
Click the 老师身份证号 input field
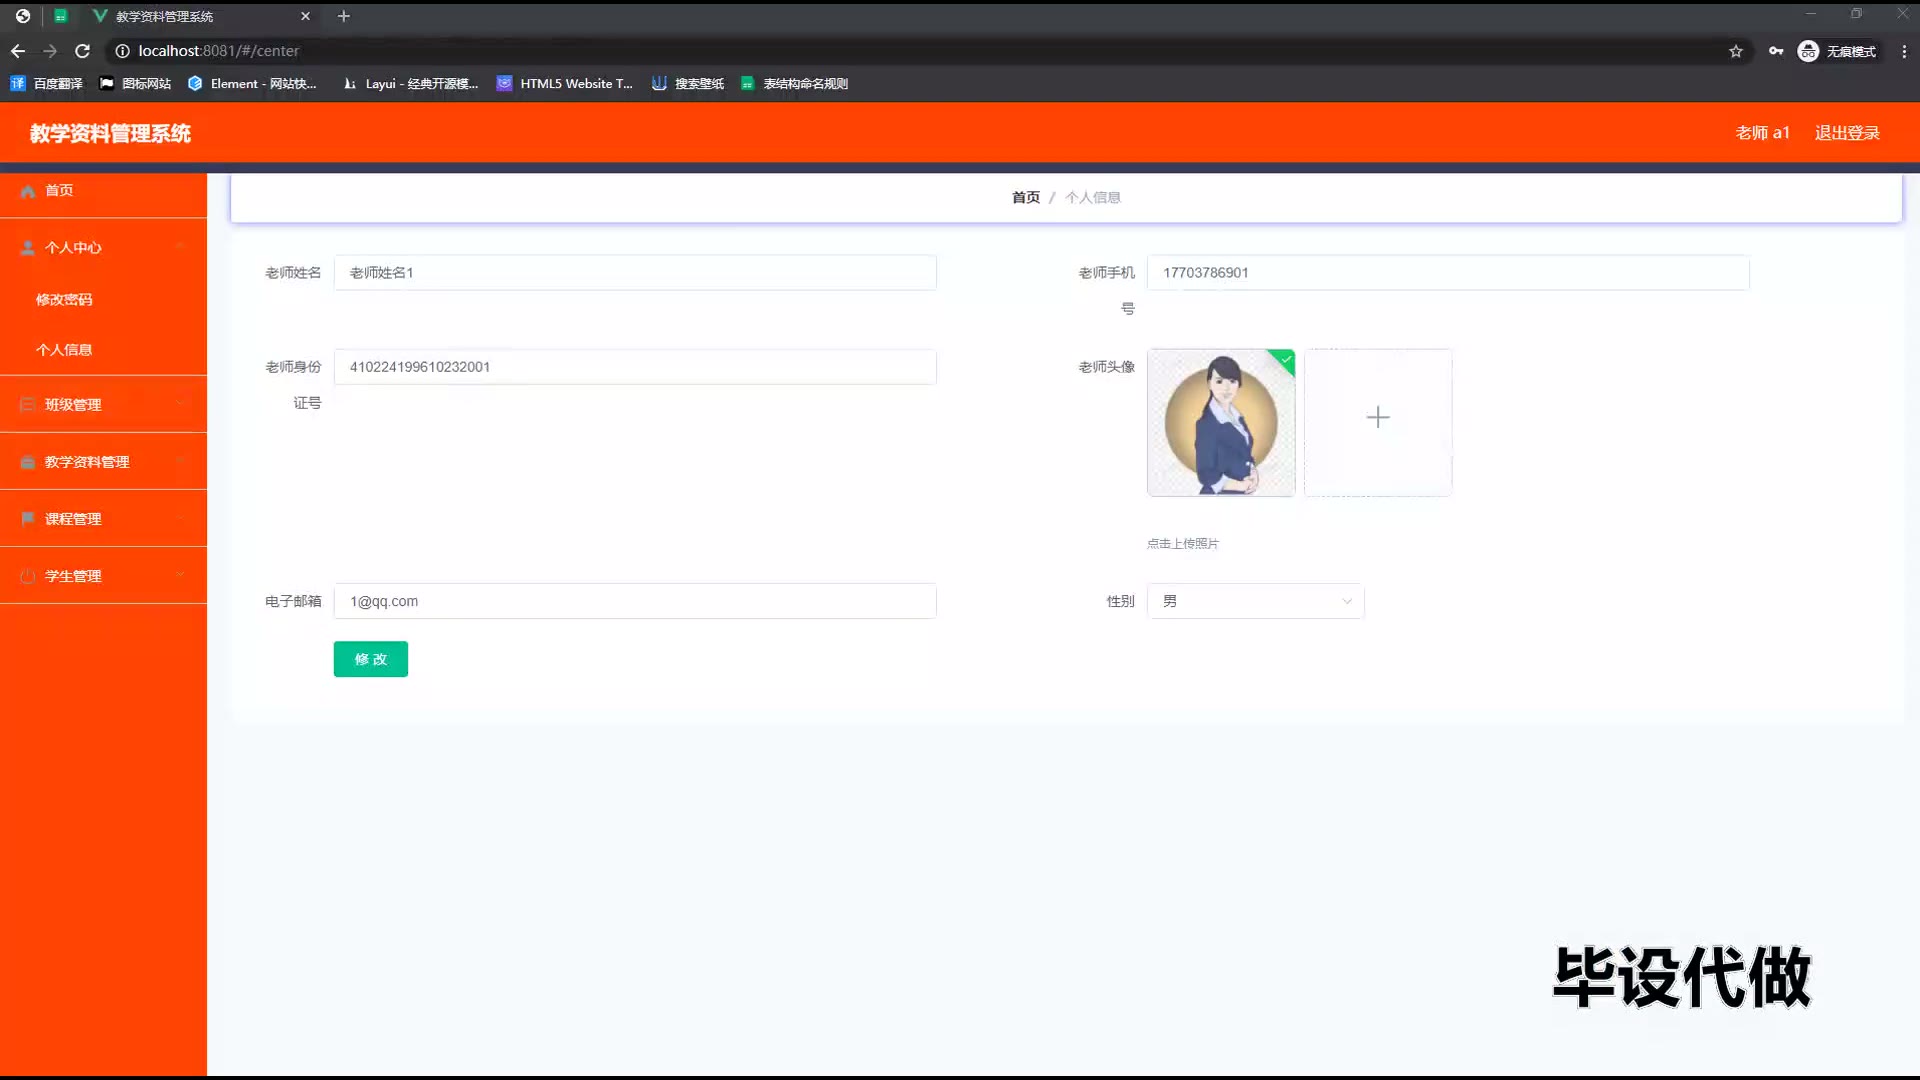pos(635,366)
